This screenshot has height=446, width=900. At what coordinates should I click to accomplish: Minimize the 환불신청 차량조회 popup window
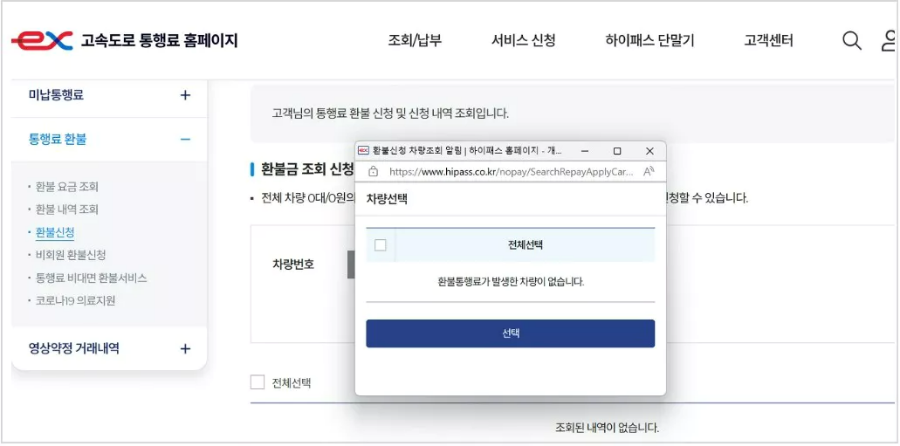(x=585, y=151)
